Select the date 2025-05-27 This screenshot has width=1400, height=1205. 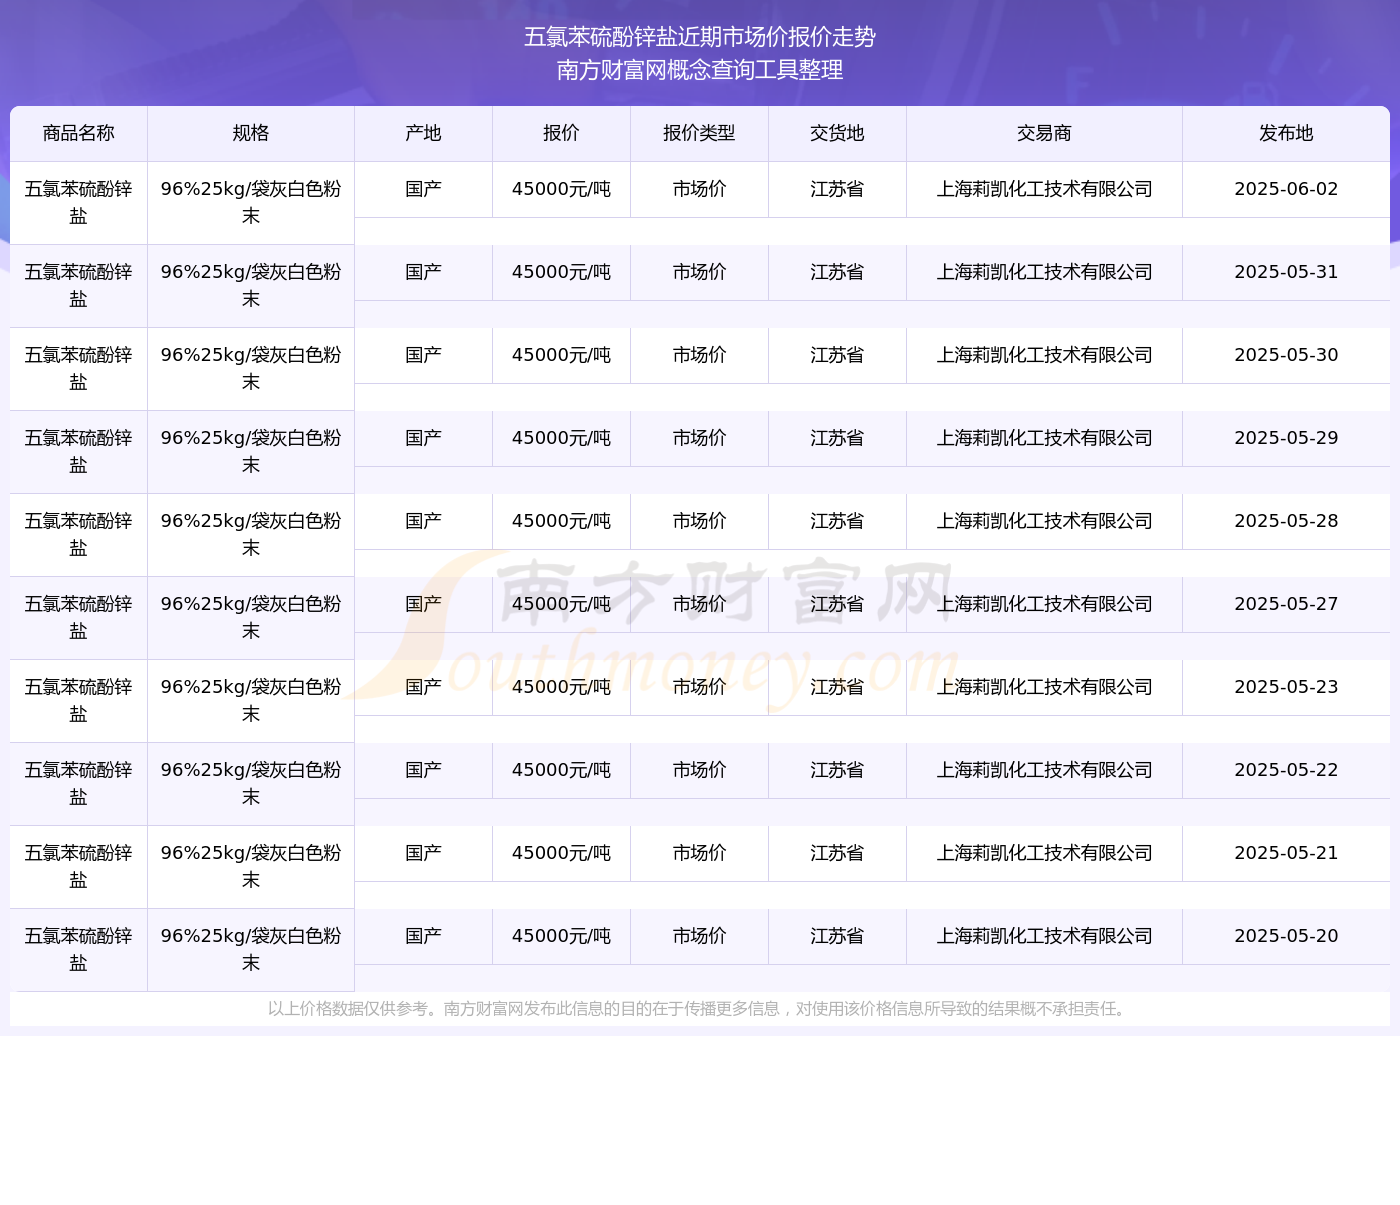click(1286, 604)
